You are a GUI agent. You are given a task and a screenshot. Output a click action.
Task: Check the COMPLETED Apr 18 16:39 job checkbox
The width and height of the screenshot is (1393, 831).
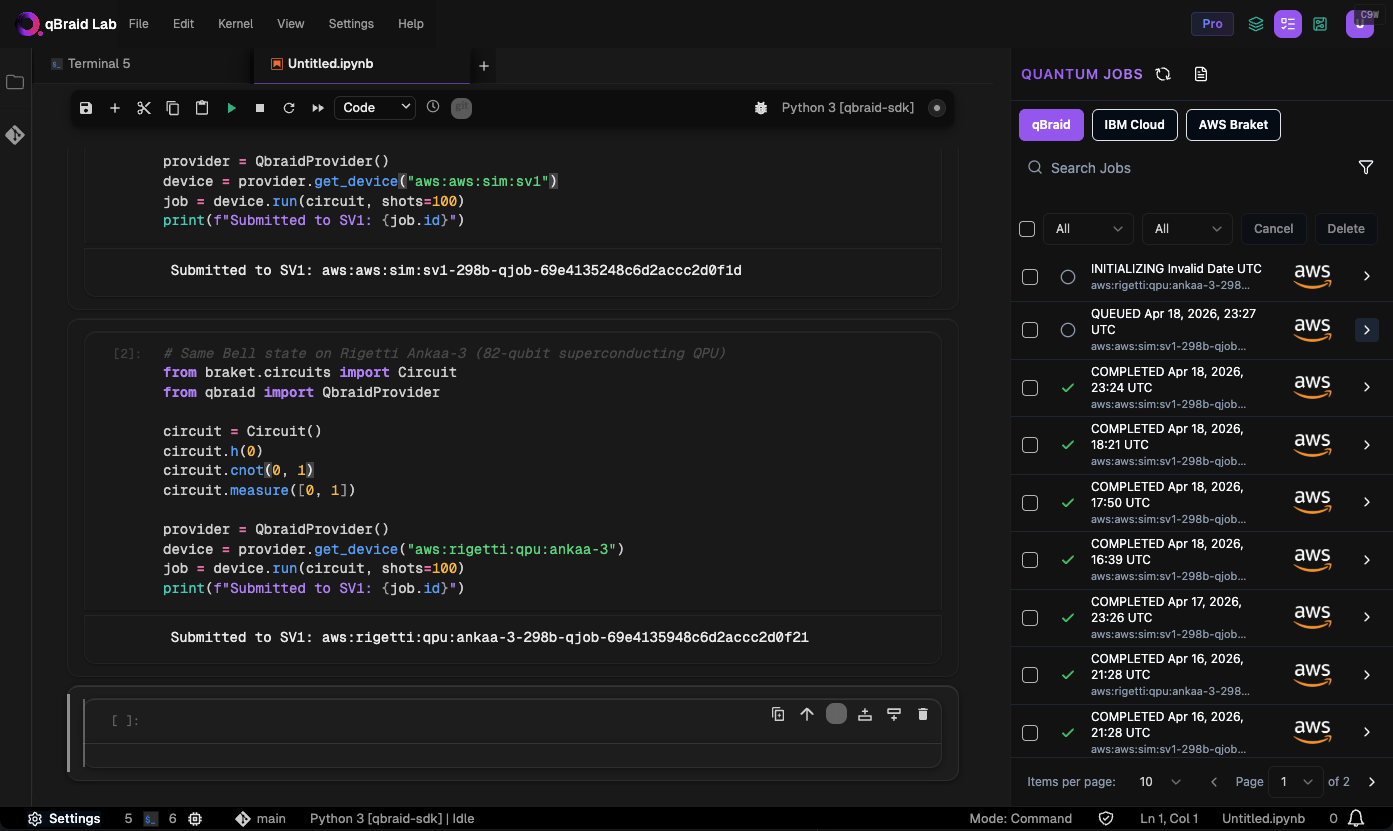(x=1030, y=560)
